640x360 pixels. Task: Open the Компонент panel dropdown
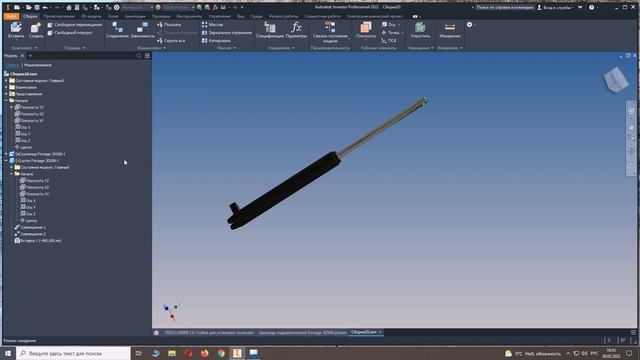[24, 48]
